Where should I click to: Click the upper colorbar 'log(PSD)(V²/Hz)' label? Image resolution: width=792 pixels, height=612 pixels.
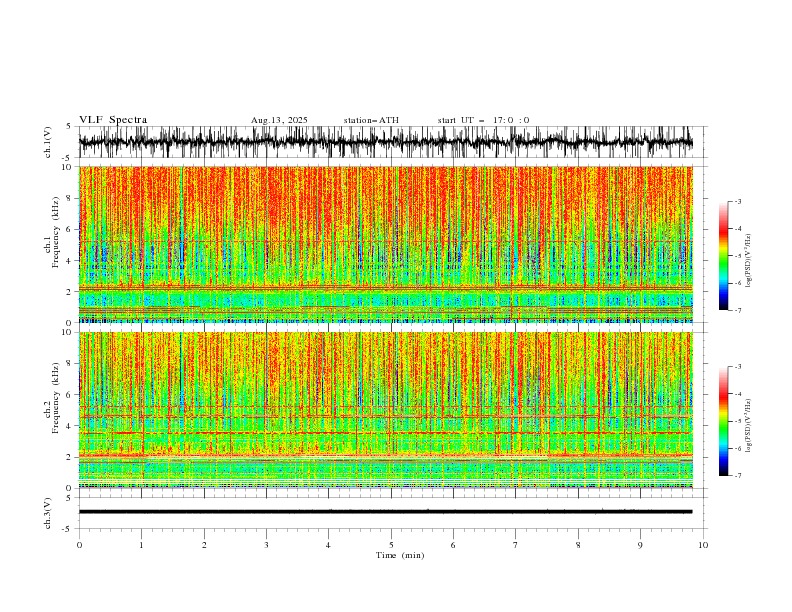click(749, 261)
